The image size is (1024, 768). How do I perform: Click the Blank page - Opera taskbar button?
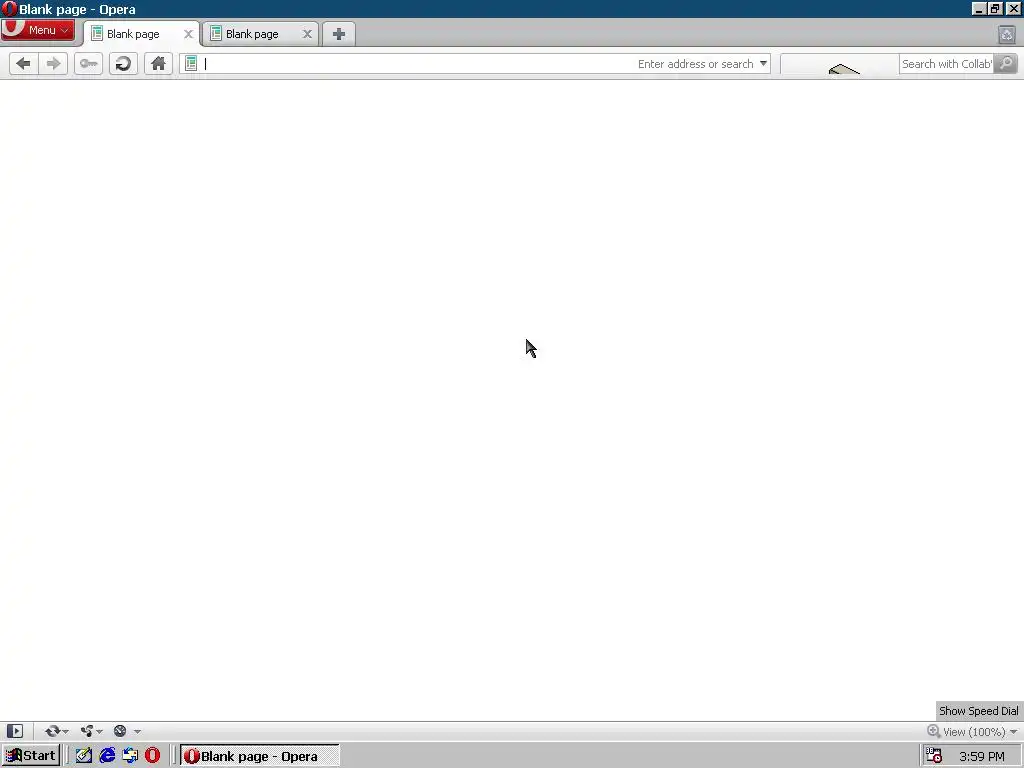[259, 756]
